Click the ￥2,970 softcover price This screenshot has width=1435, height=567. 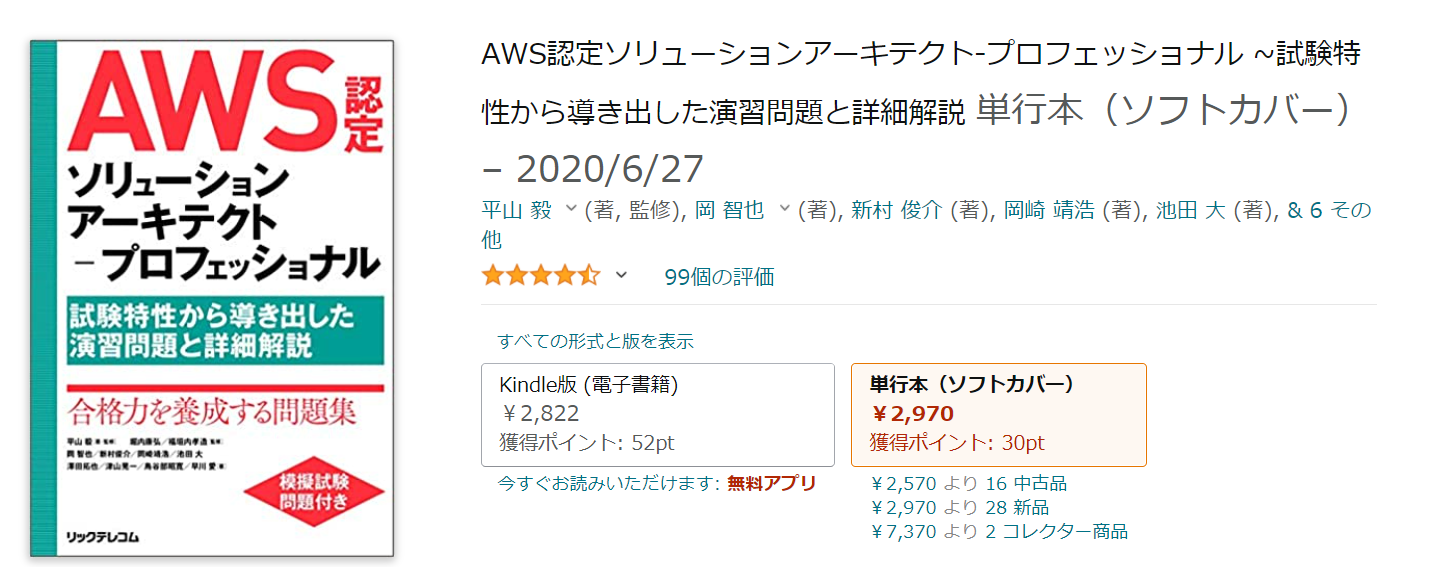pos(913,414)
